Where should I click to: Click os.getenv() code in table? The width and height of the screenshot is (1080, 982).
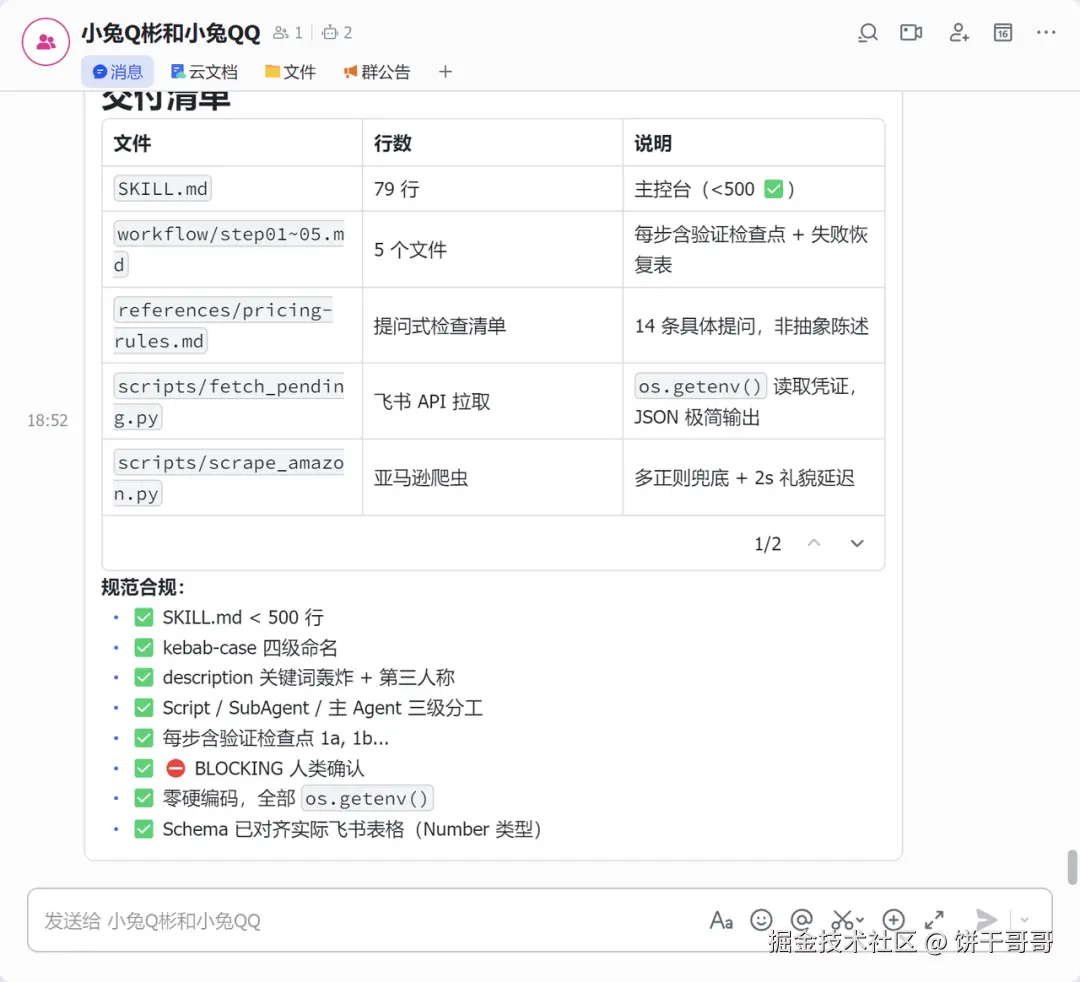click(700, 386)
